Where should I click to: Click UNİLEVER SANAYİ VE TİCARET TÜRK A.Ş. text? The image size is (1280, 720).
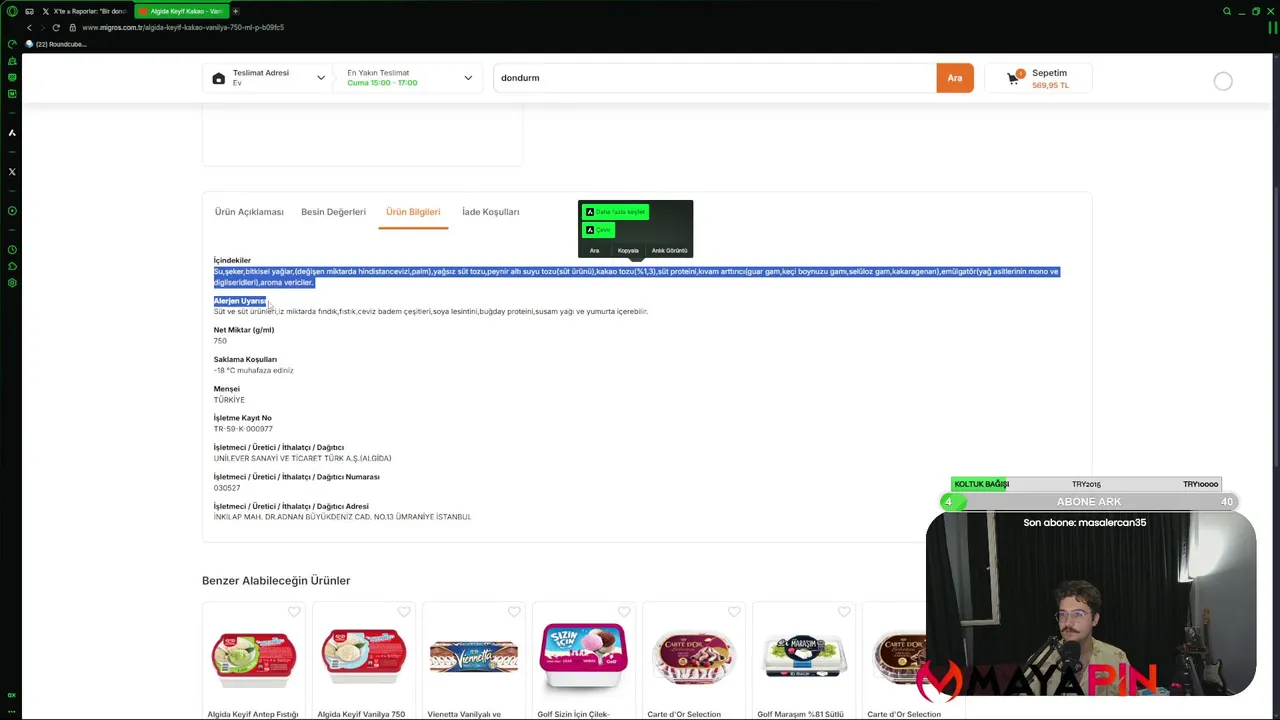coord(302,458)
